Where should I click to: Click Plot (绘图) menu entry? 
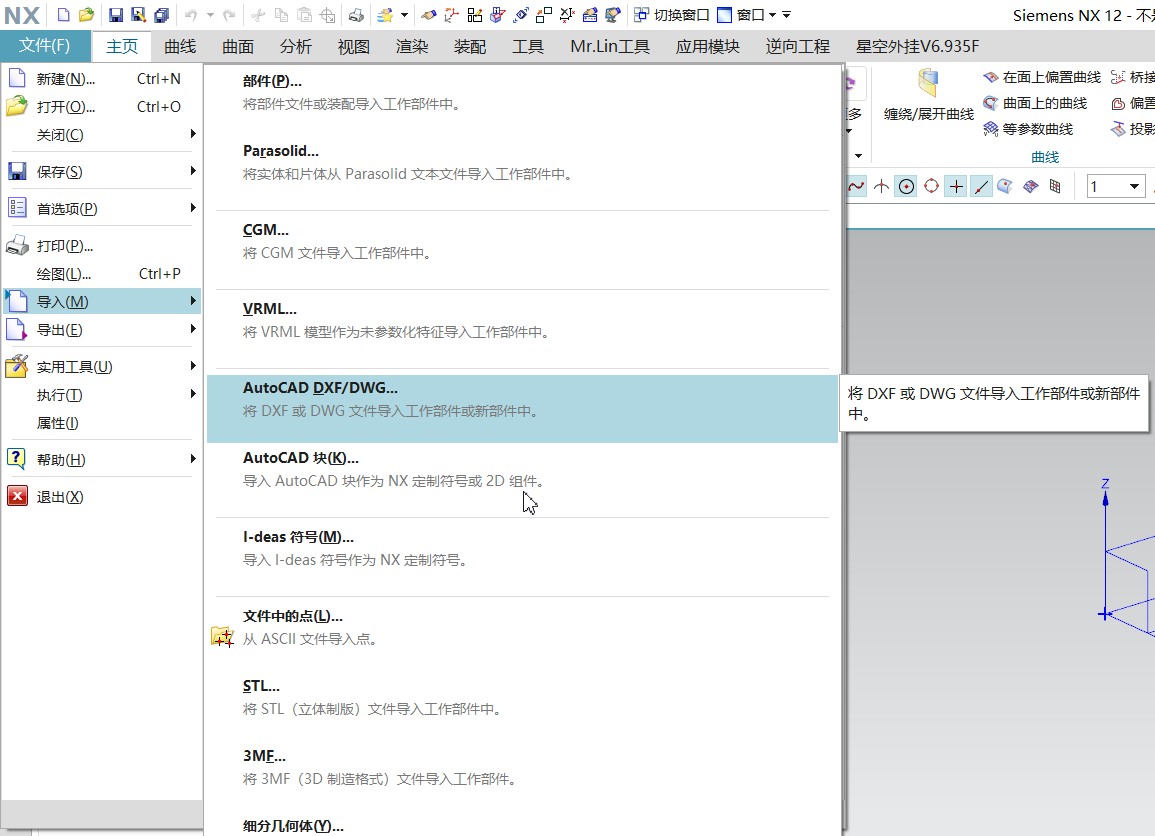click(102, 273)
